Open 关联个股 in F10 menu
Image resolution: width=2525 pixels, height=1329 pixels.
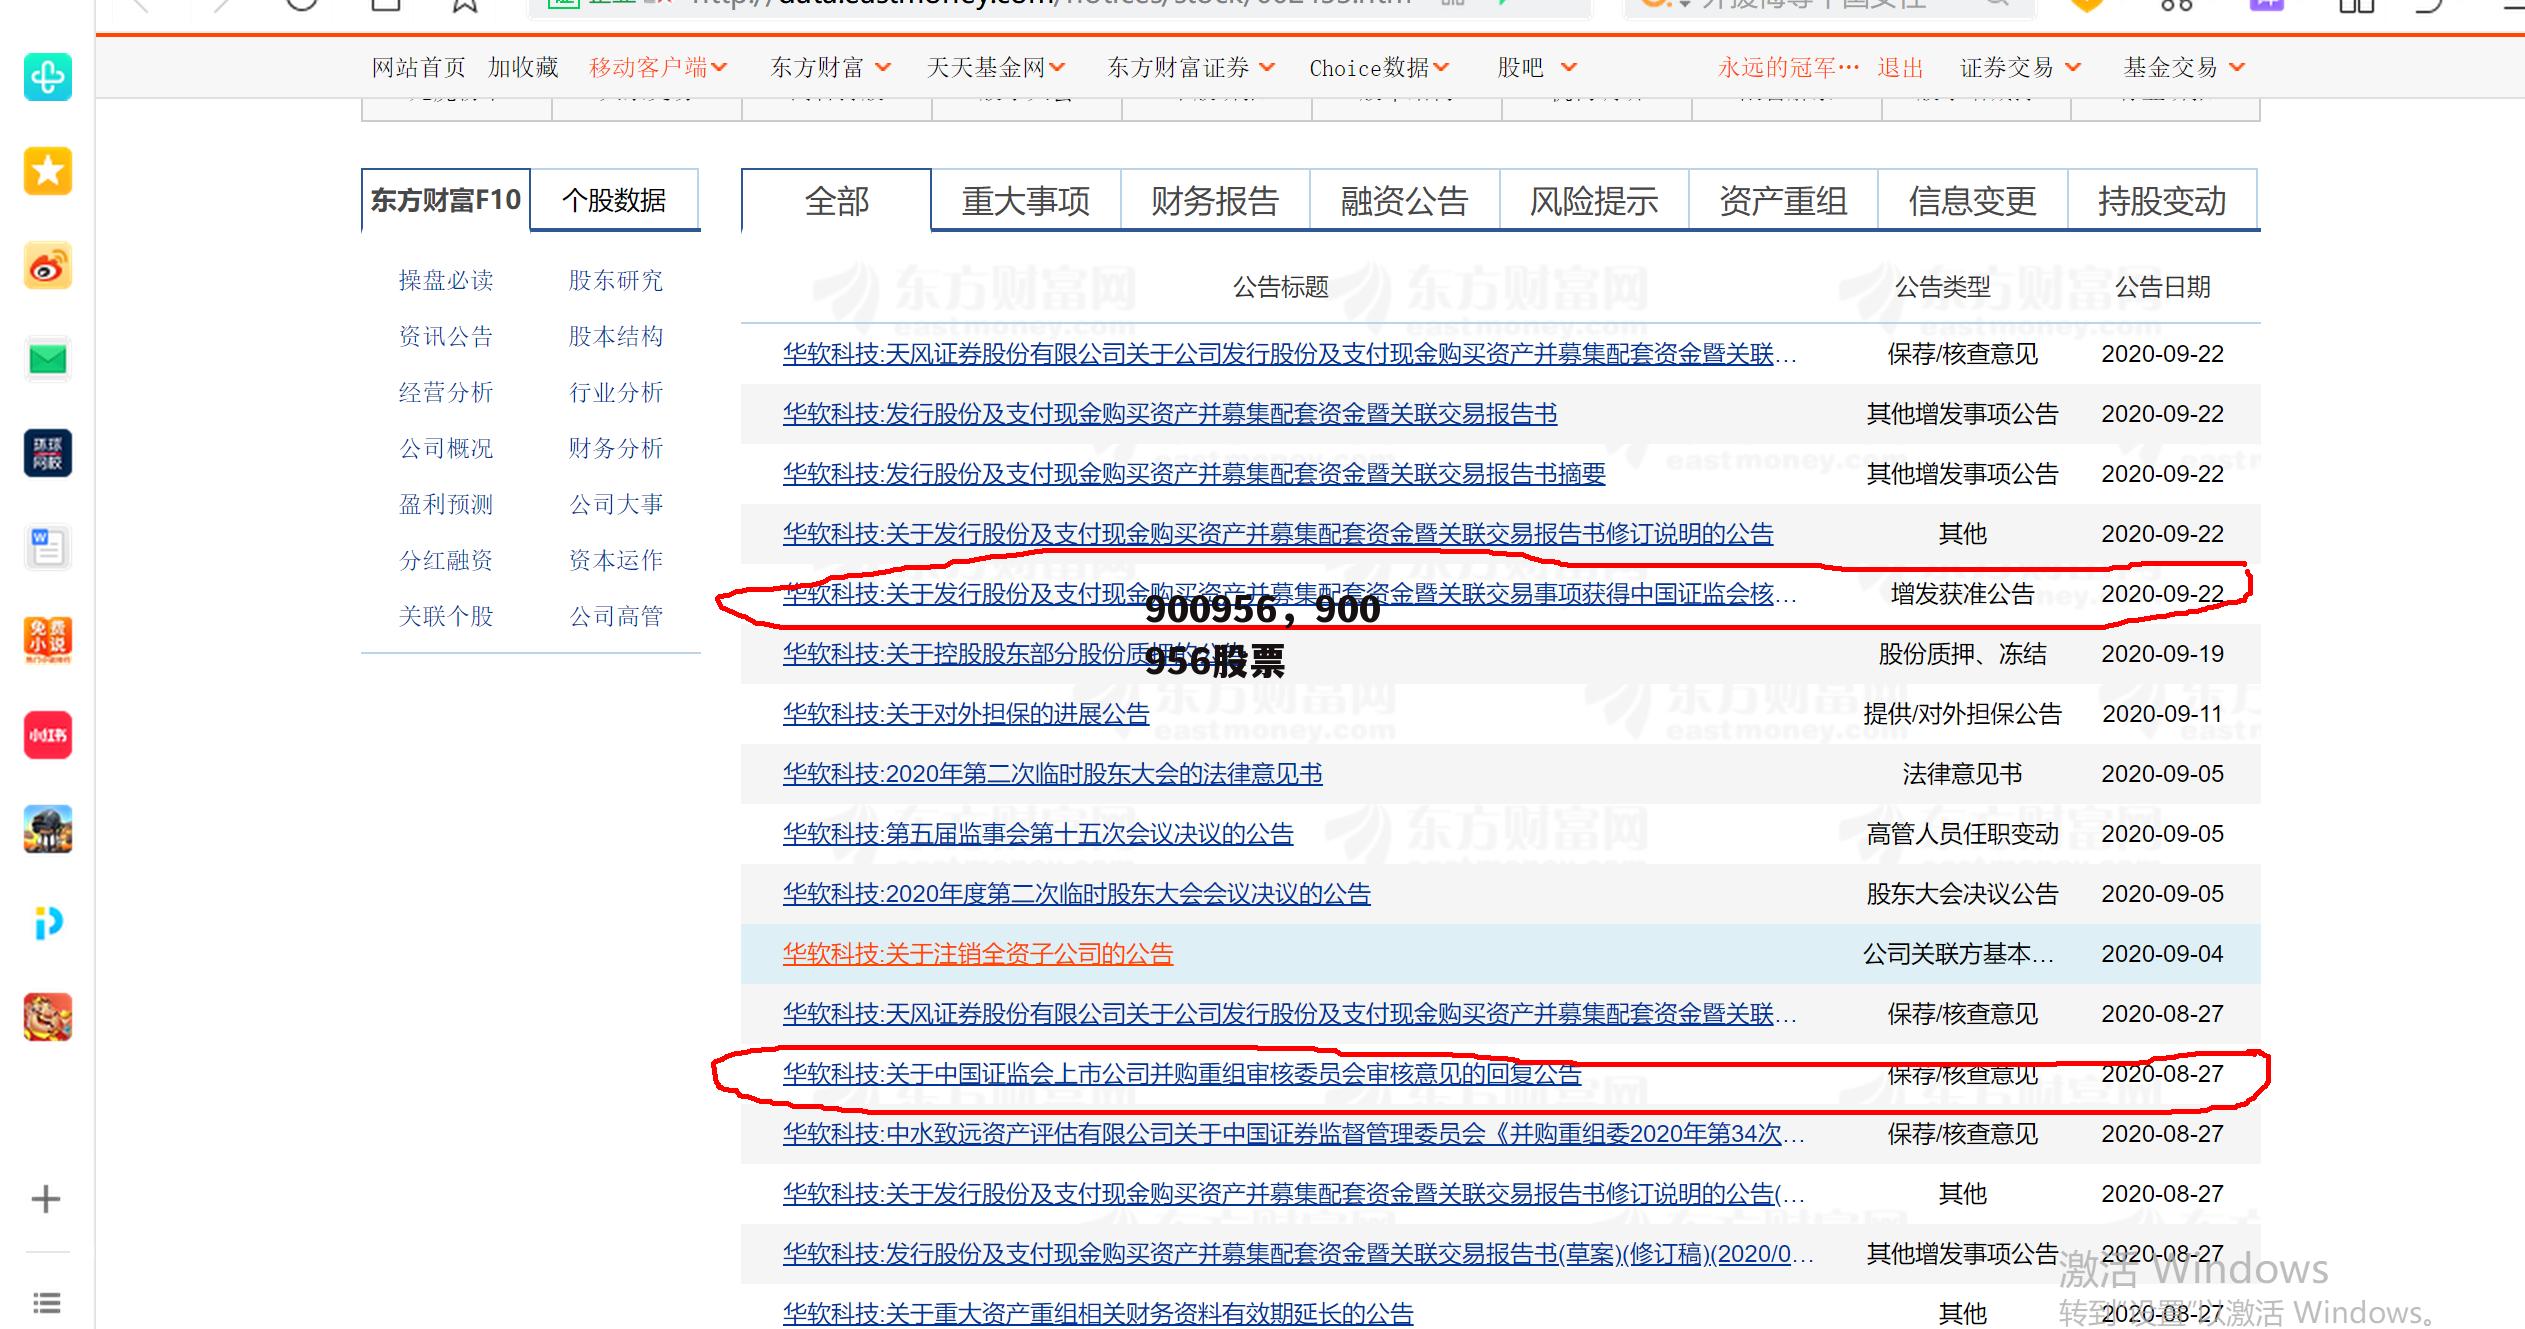tap(446, 616)
